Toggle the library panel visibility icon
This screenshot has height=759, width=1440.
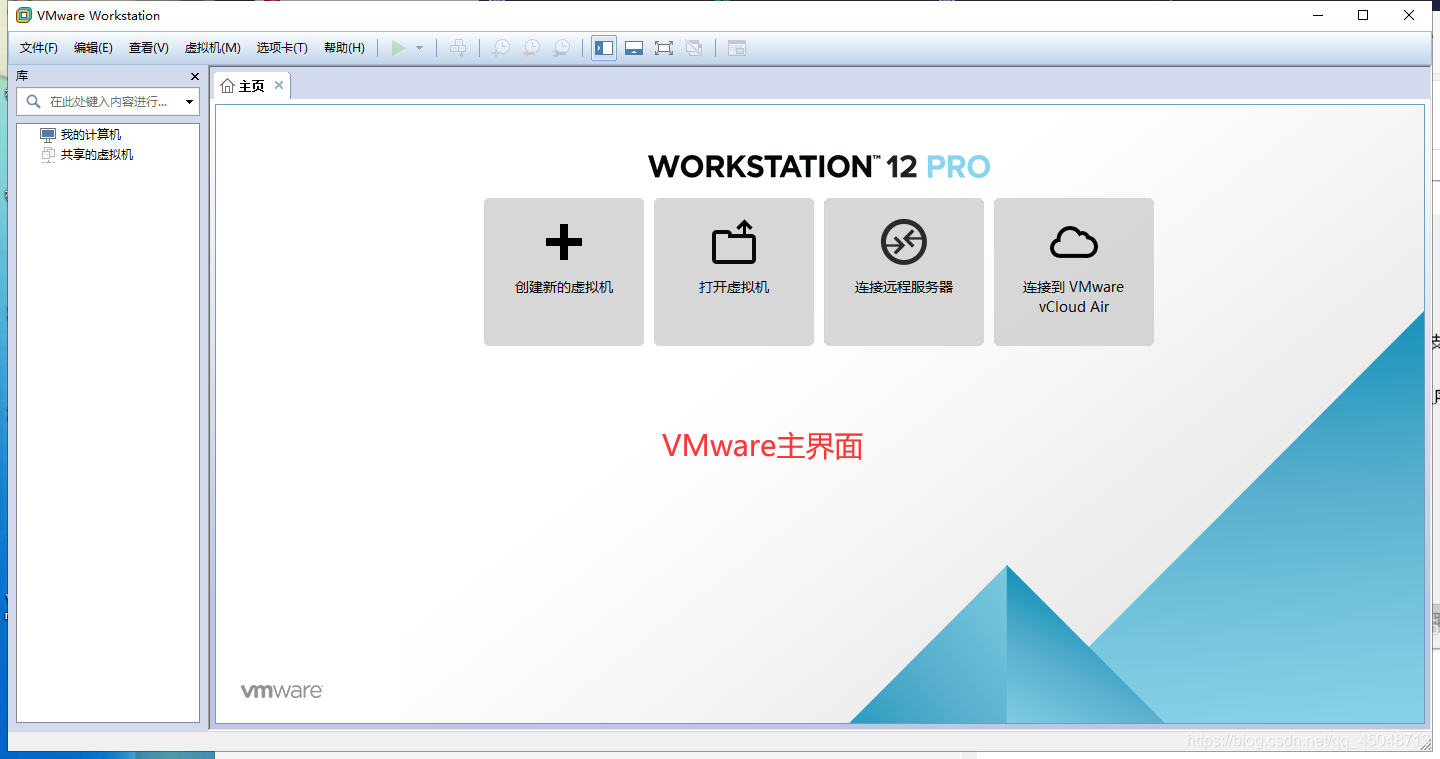click(603, 47)
